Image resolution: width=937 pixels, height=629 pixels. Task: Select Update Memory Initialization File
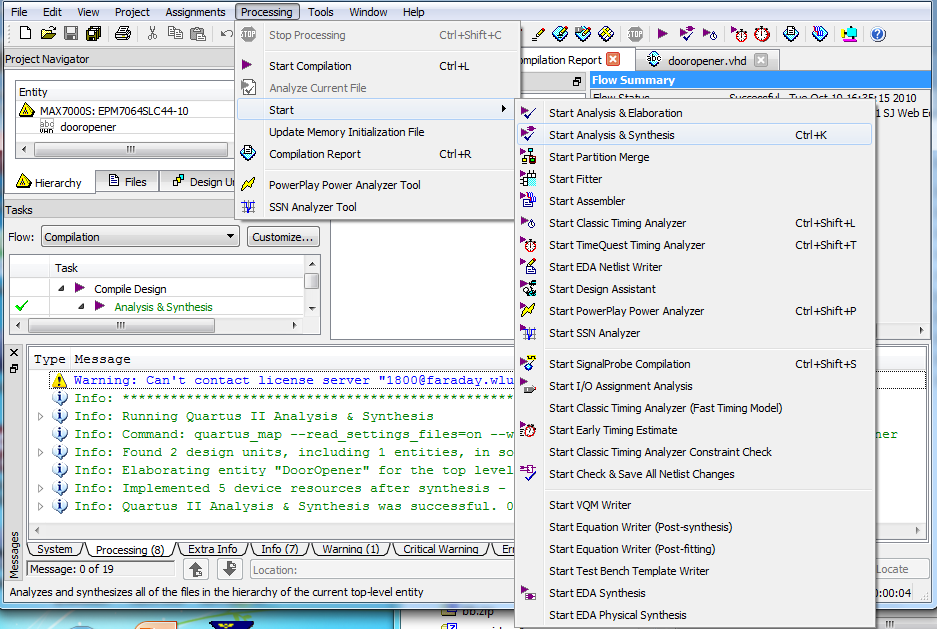pos(376,132)
